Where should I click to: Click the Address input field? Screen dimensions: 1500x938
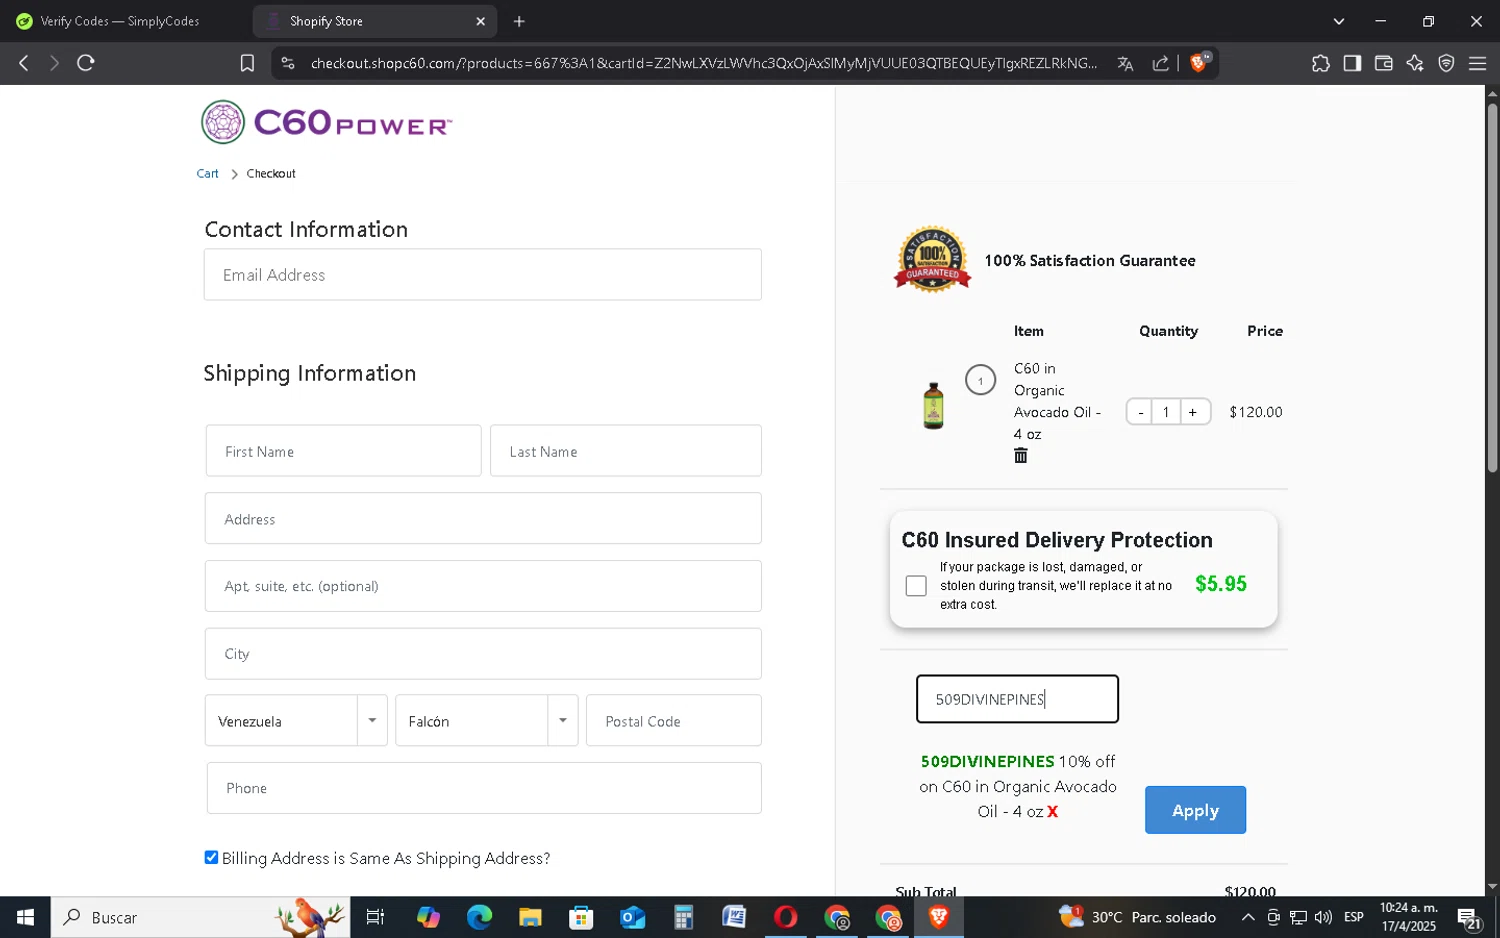(x=483, y=518)
